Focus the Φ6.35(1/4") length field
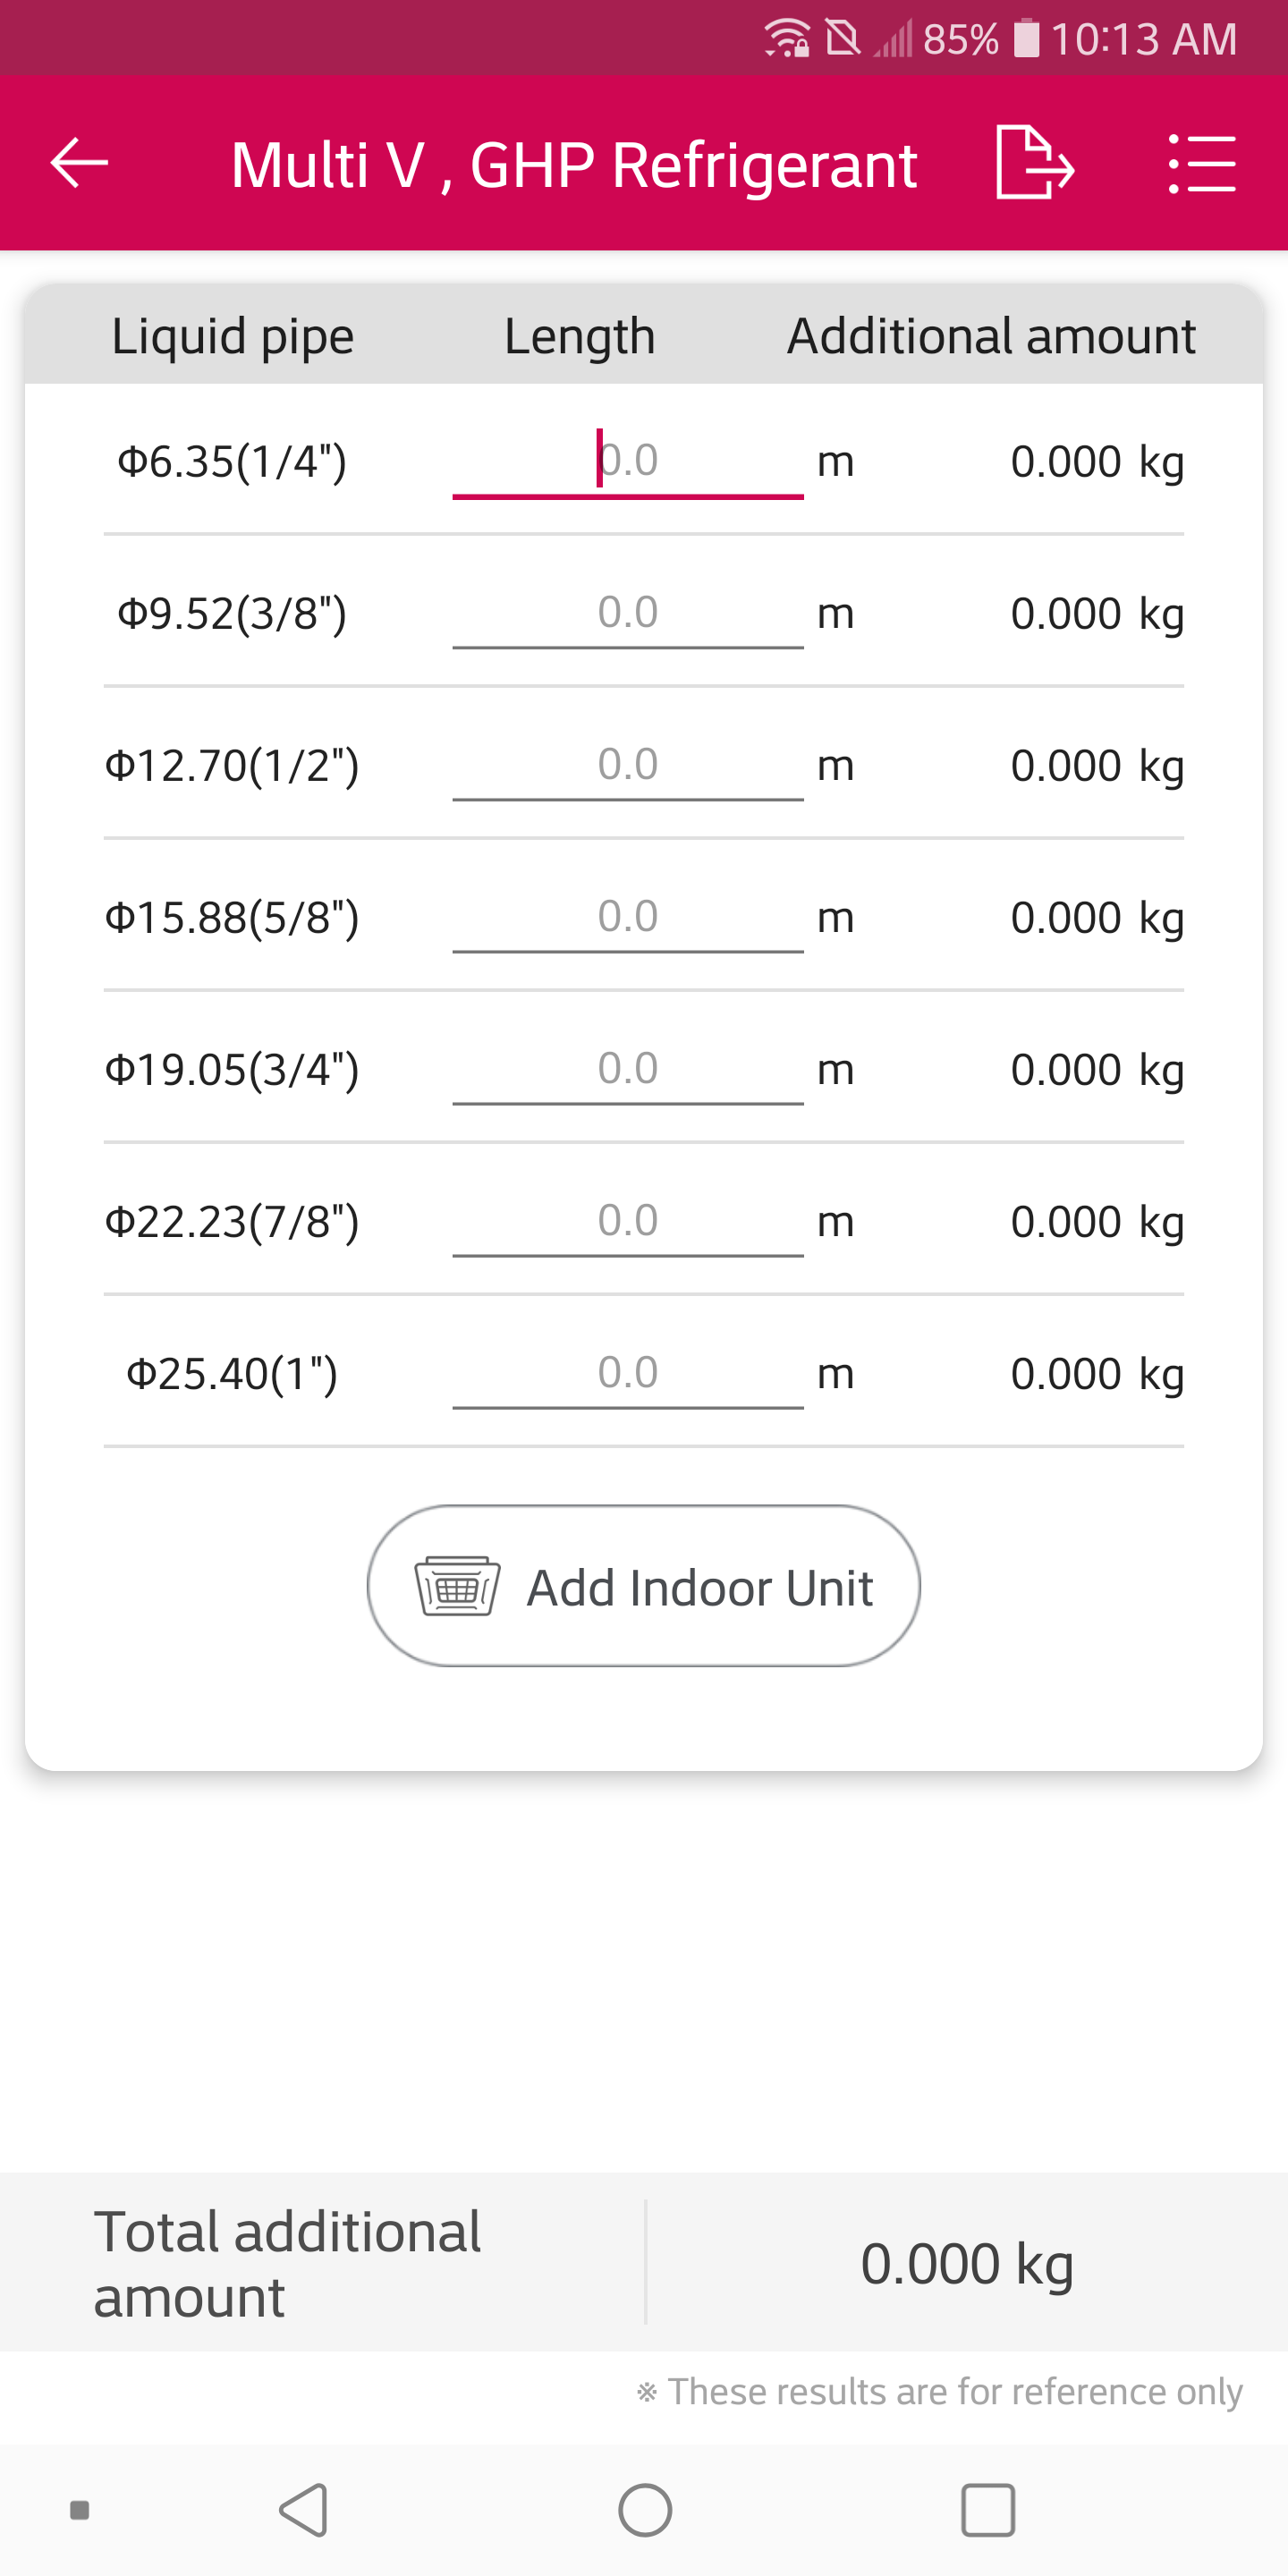This screenshot has height=2576, width=1288. [x=628, y=461]
